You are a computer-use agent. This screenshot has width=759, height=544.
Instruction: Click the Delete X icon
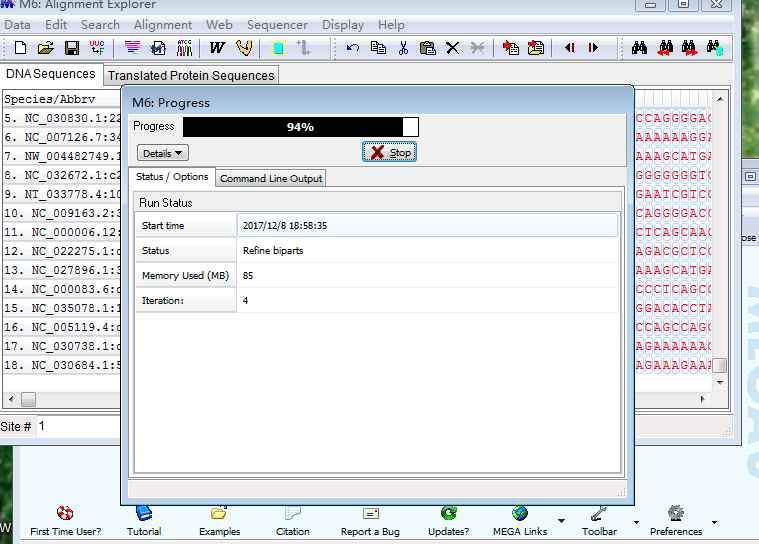click(452, 48)
